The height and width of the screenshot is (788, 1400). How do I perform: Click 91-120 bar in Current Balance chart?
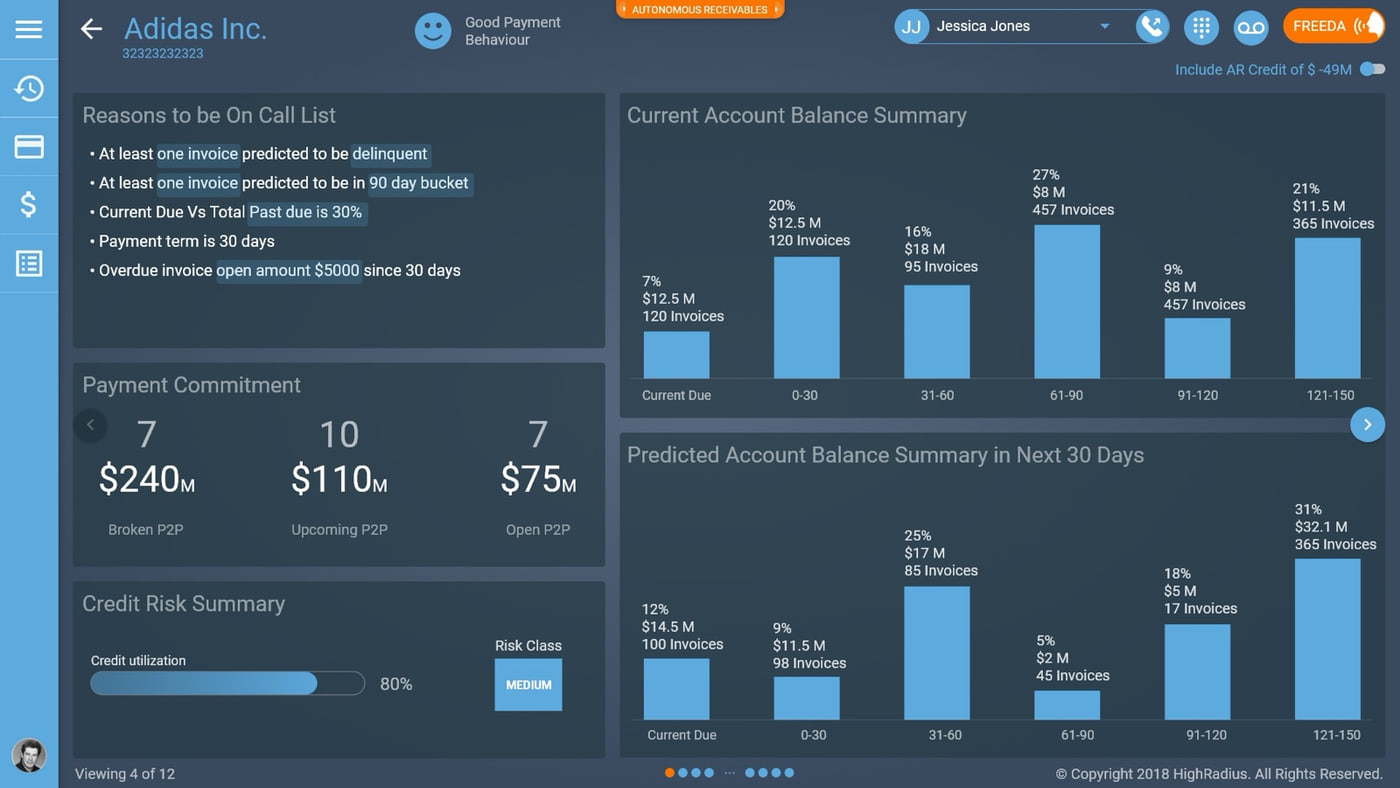1197,349
